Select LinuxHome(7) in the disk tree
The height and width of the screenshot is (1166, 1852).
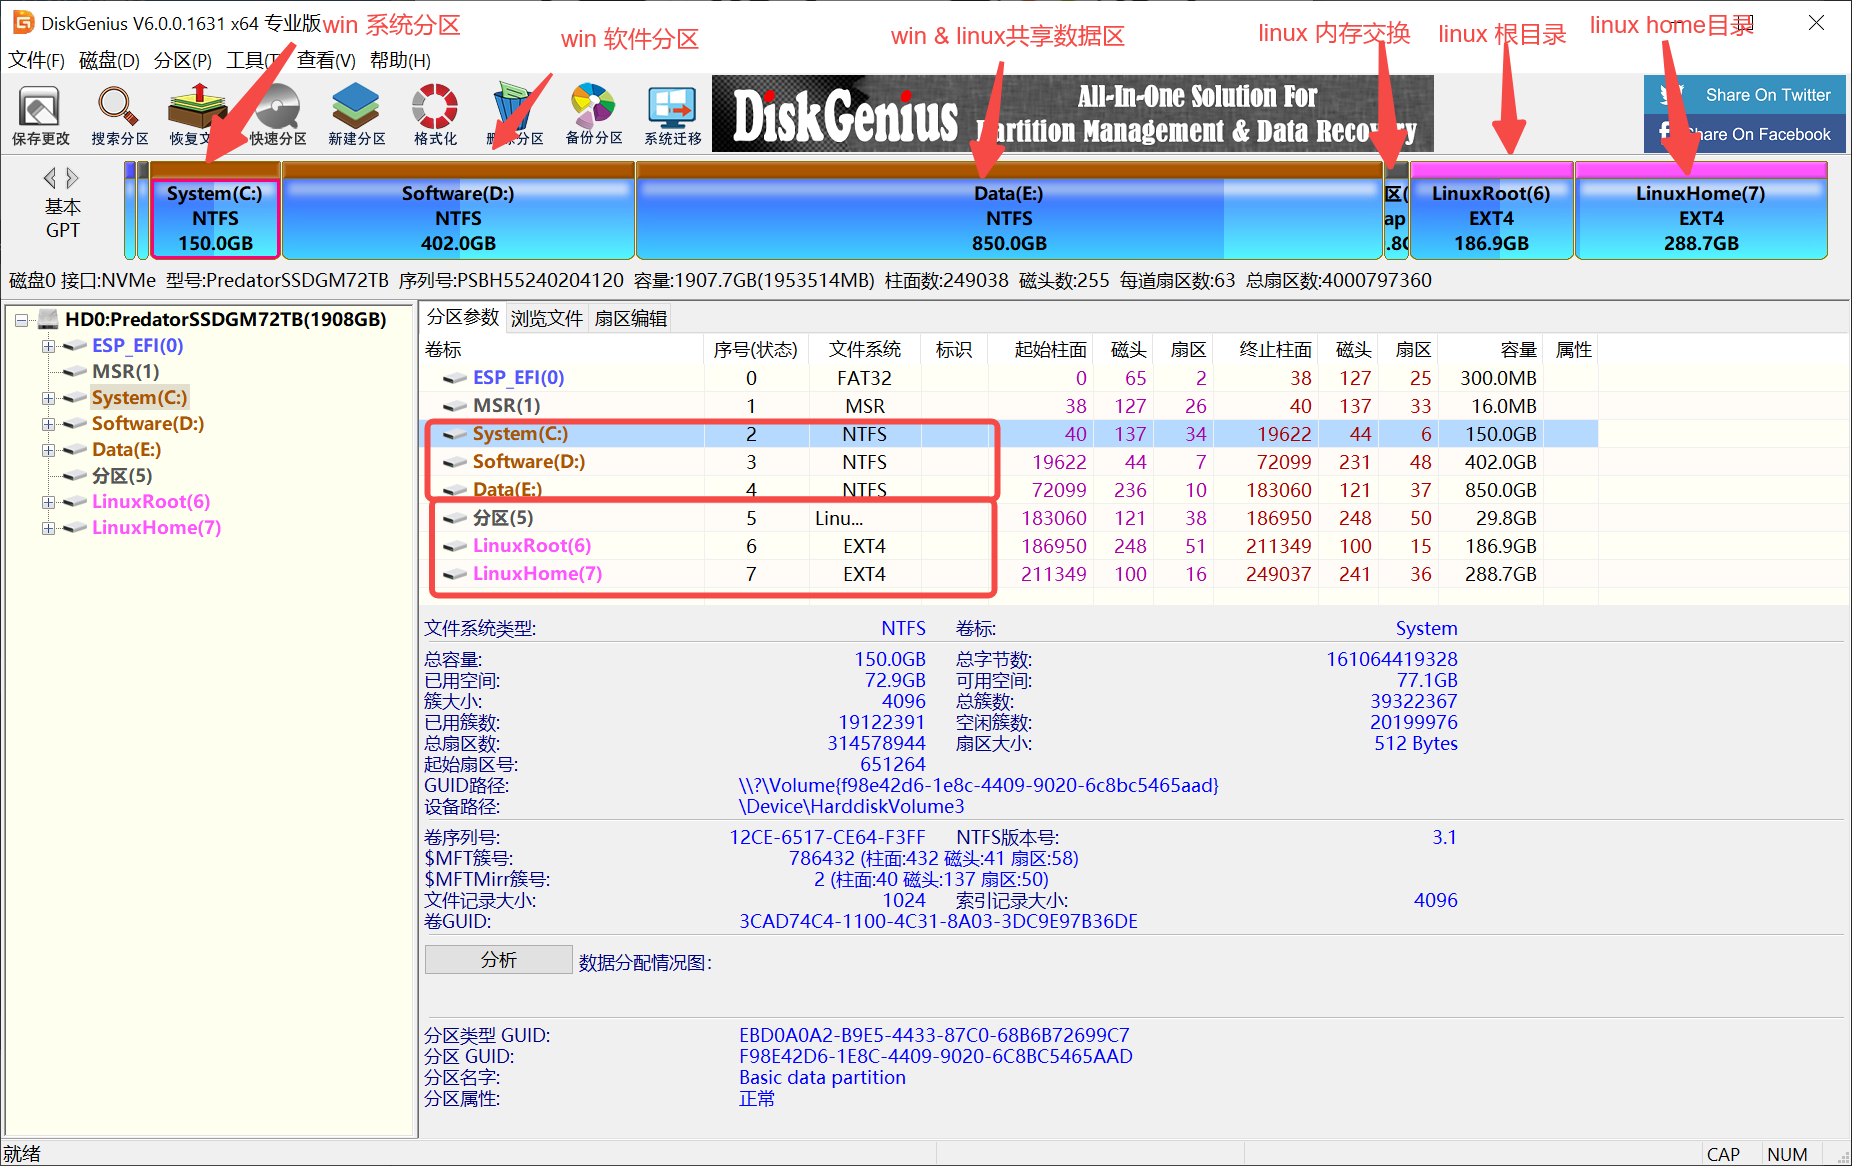click(156, 527)
